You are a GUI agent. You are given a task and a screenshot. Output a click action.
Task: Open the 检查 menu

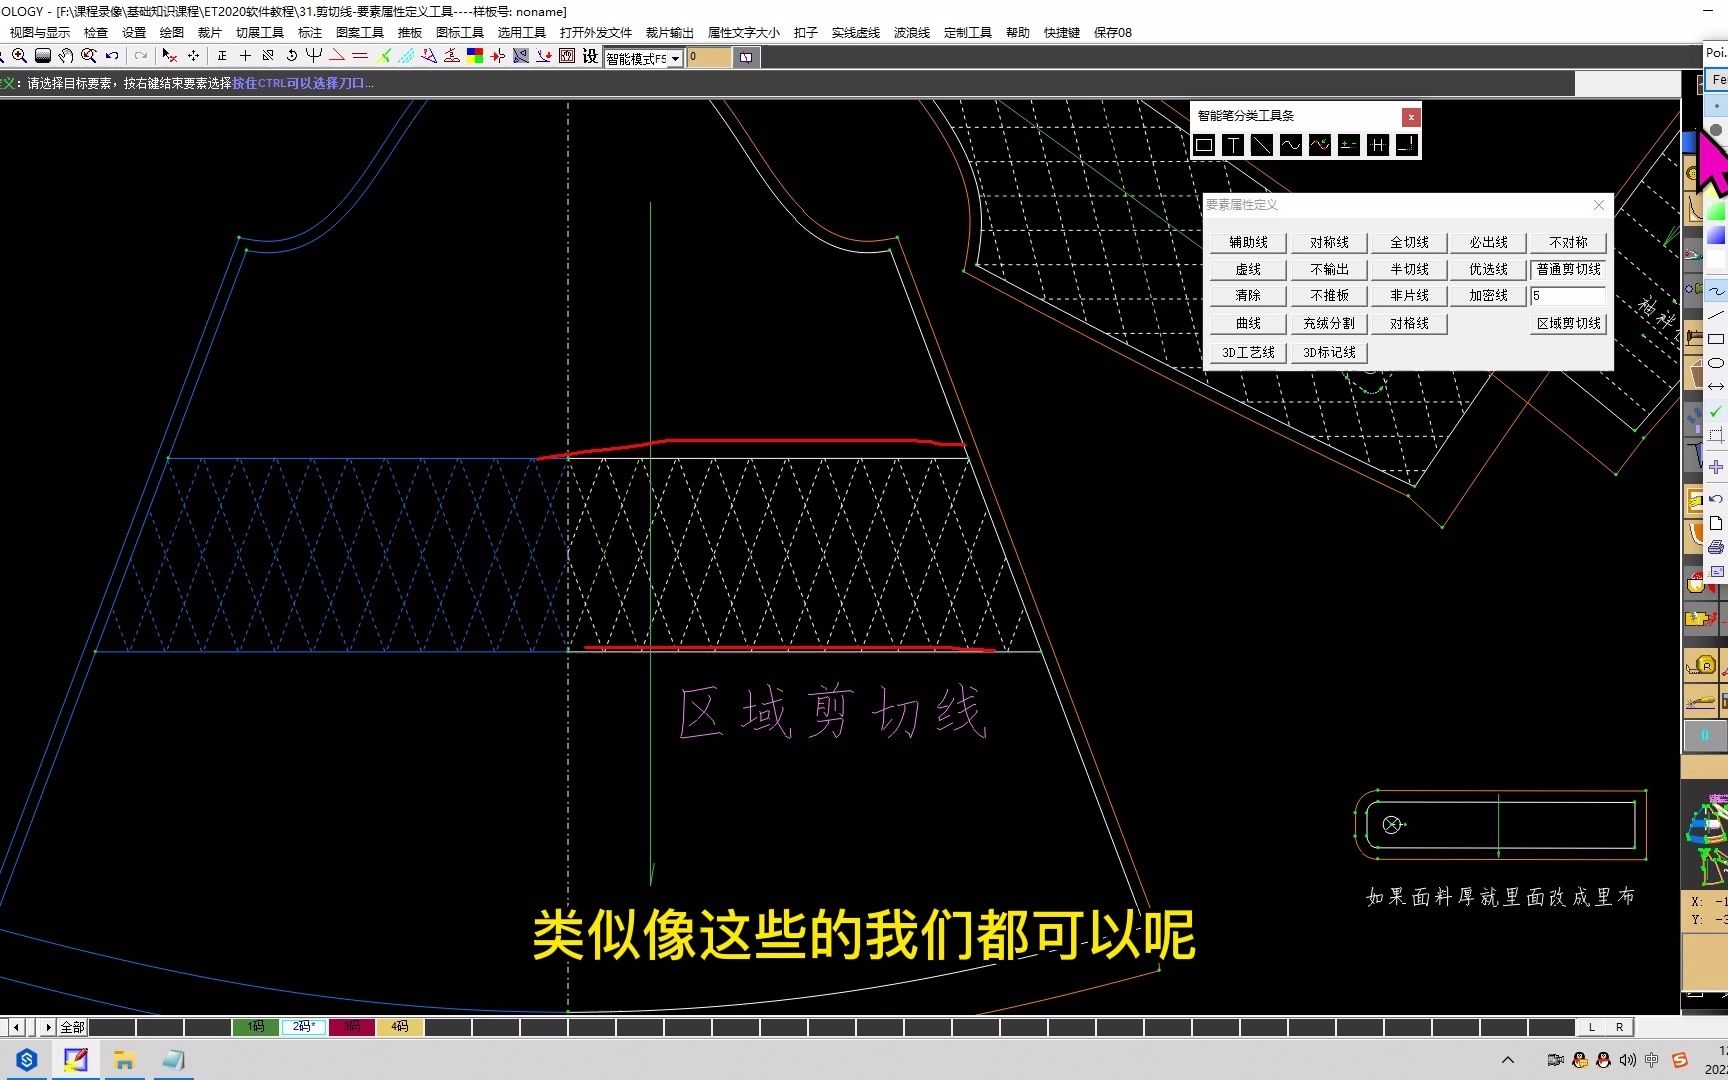tap(96, 33)
